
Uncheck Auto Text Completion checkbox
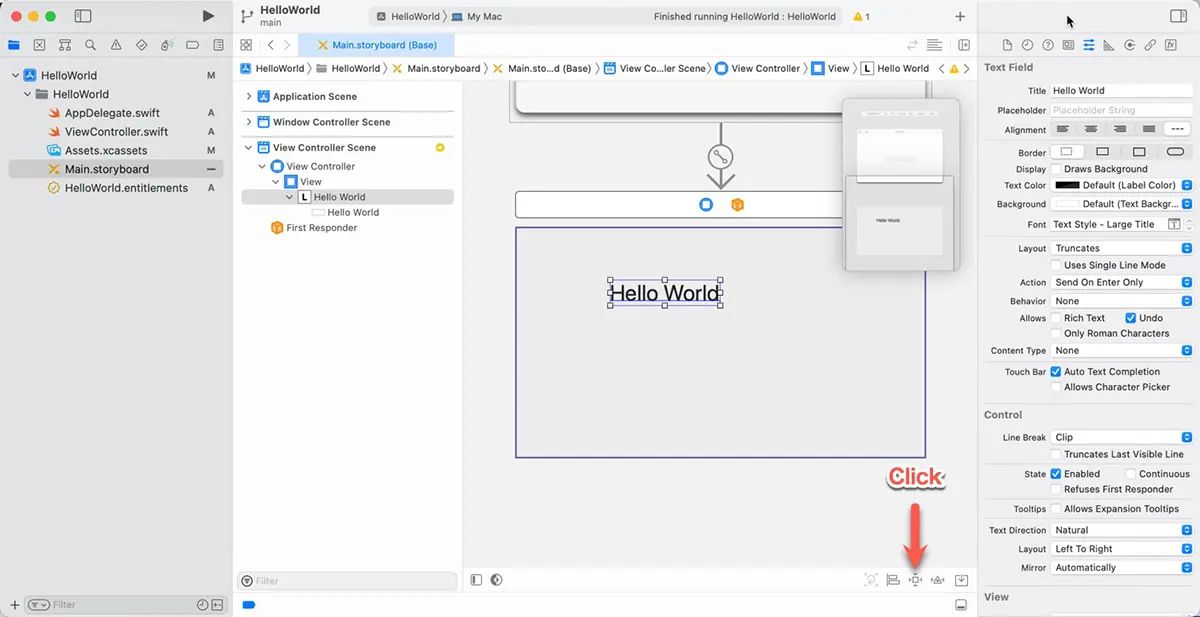(1056, 371)
